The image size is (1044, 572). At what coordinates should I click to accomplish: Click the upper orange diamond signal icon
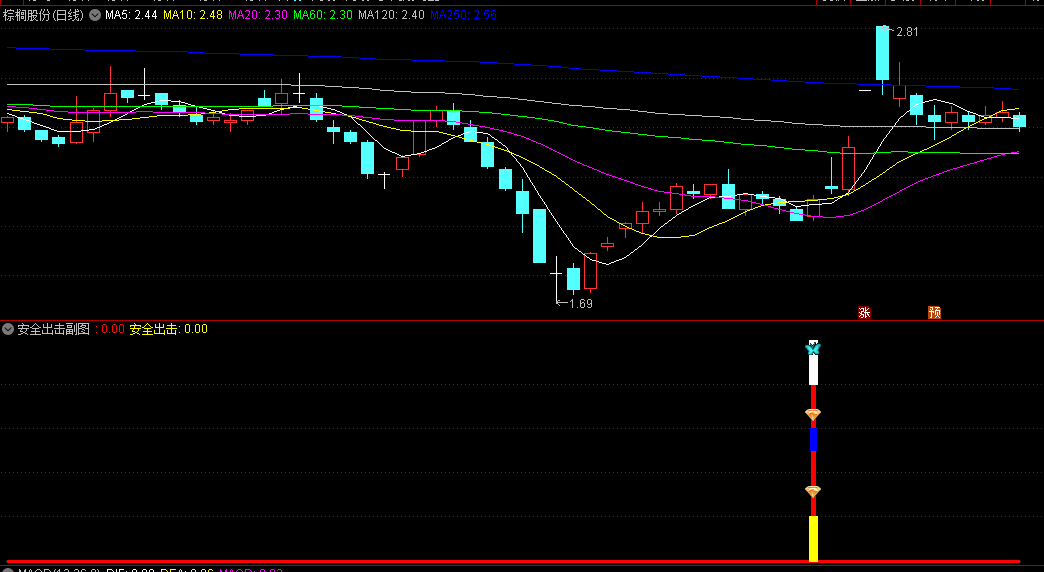pos(813,414)
